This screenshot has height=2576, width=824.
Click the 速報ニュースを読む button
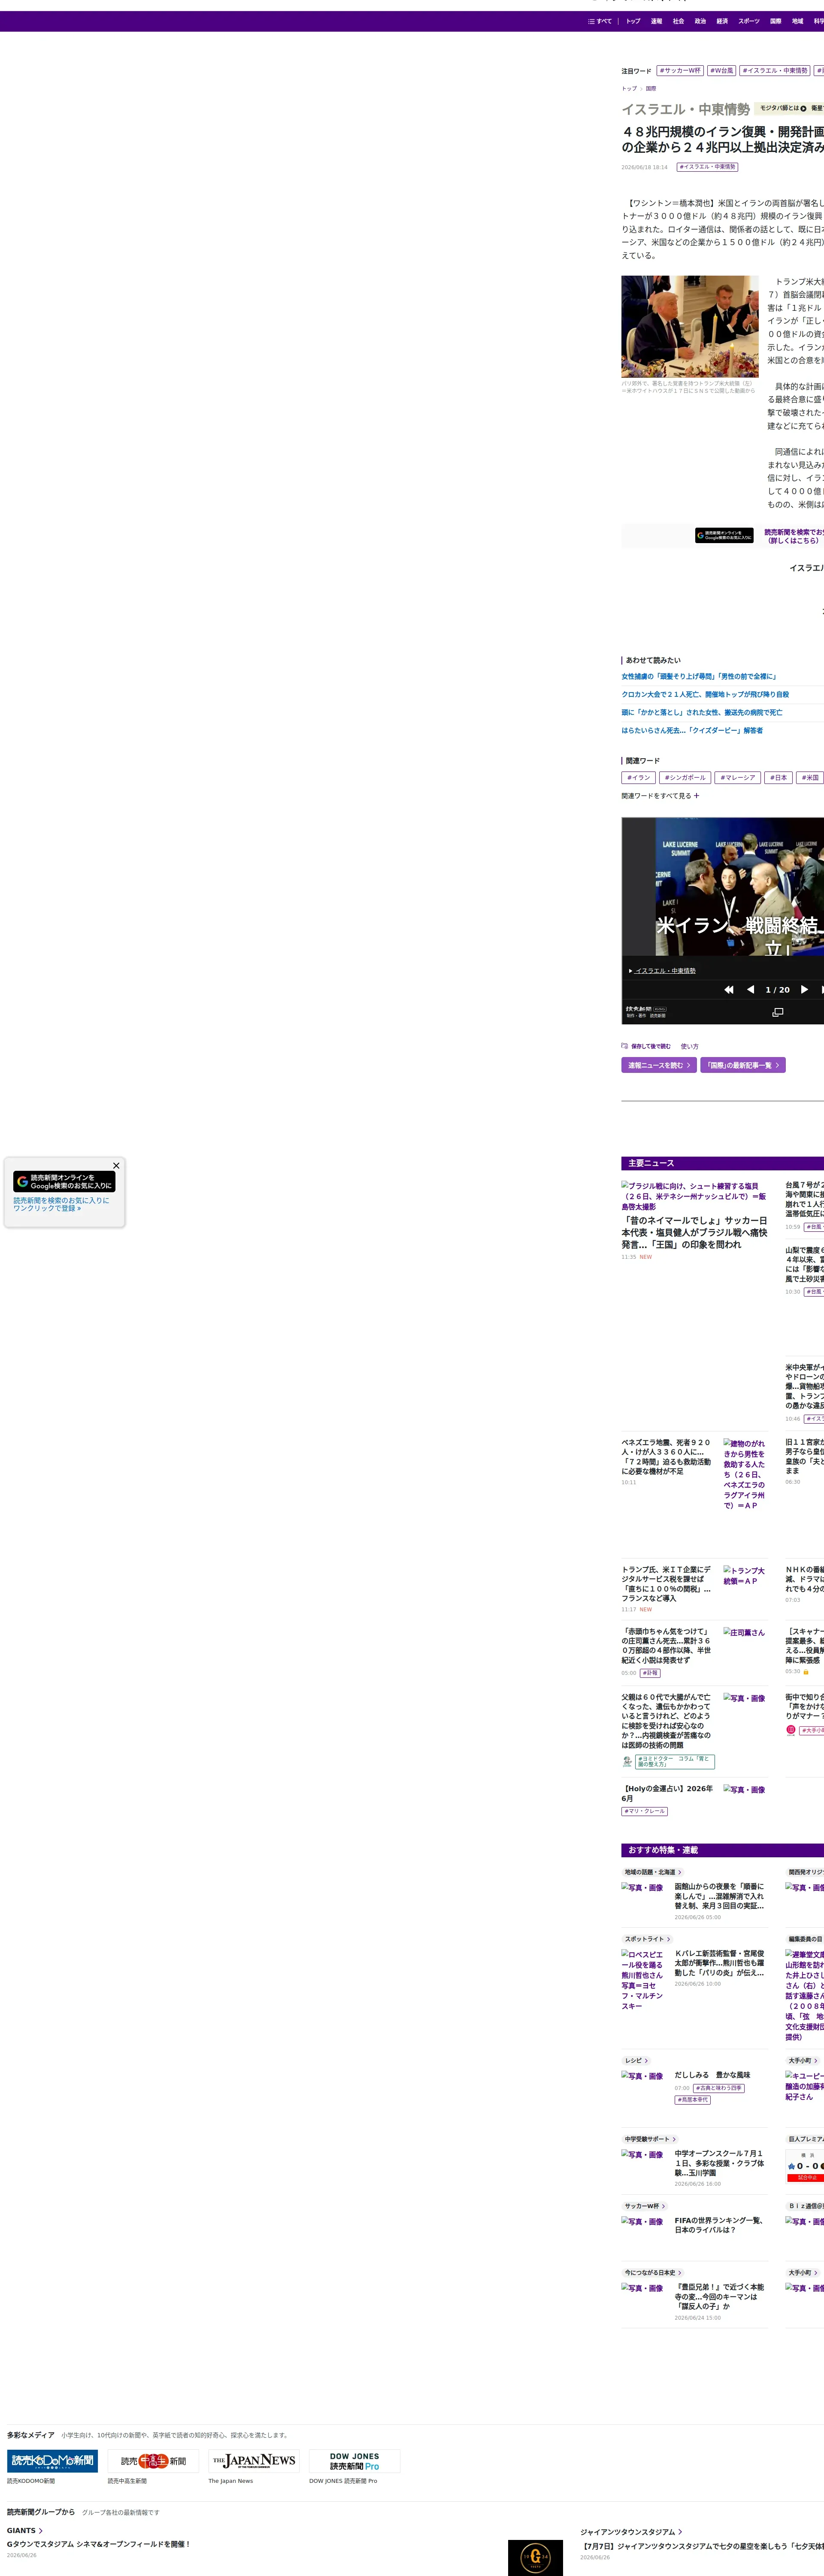click(x=659, y=1065)
